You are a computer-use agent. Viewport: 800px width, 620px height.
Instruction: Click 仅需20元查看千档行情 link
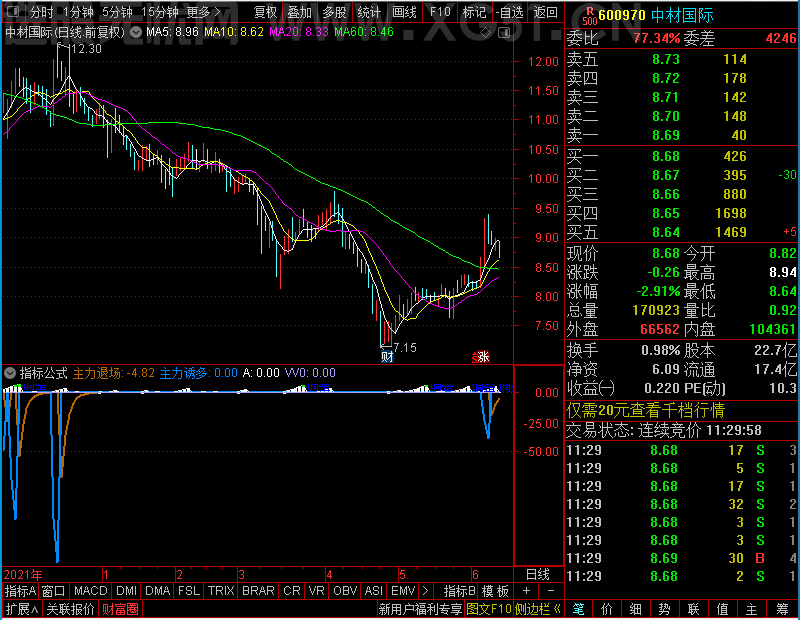point(645,410)
